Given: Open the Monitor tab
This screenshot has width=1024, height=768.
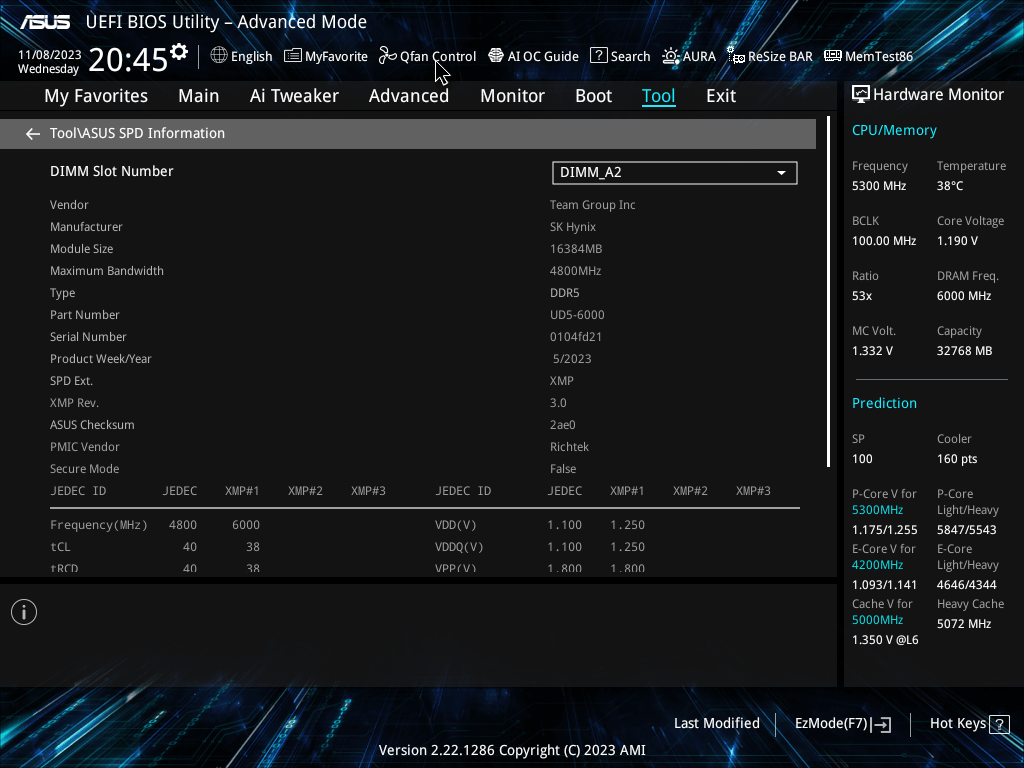Looking at the screenshot, I should [x=512, y=96].
